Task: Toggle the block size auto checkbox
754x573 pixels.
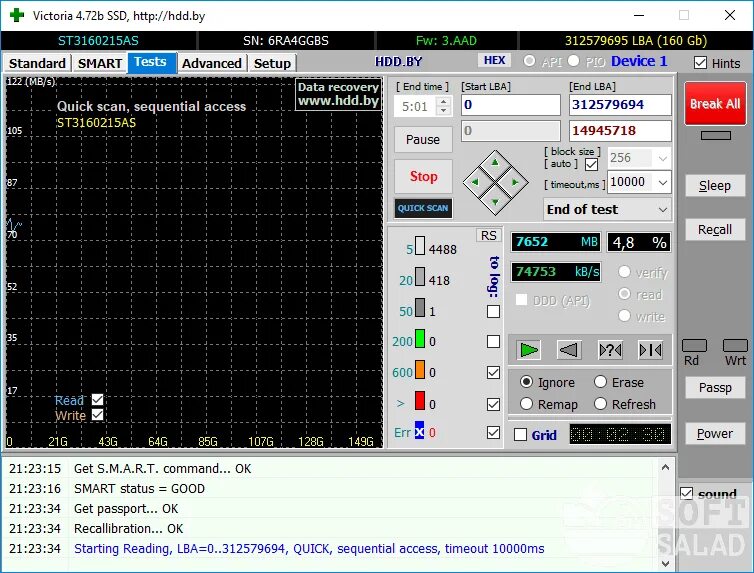Action: point(591,164)
